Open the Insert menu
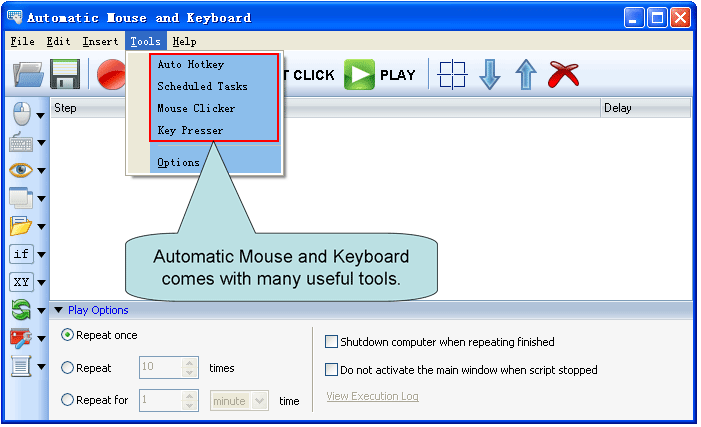The image size is (701, 427). coord(100,42)
